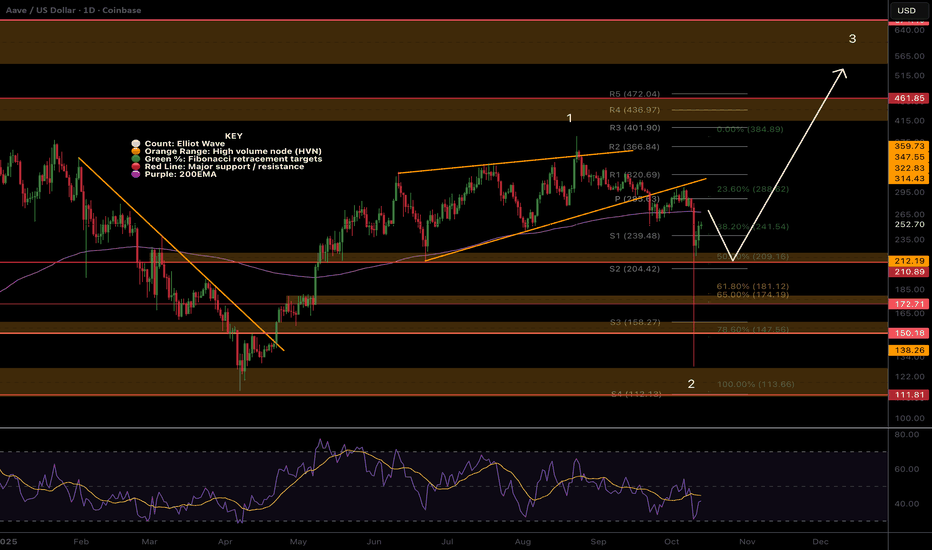The width and height of the screenshot is (932, 550).
Task: Click the green Fibonacci dot in key
Action: coord(136,160)
